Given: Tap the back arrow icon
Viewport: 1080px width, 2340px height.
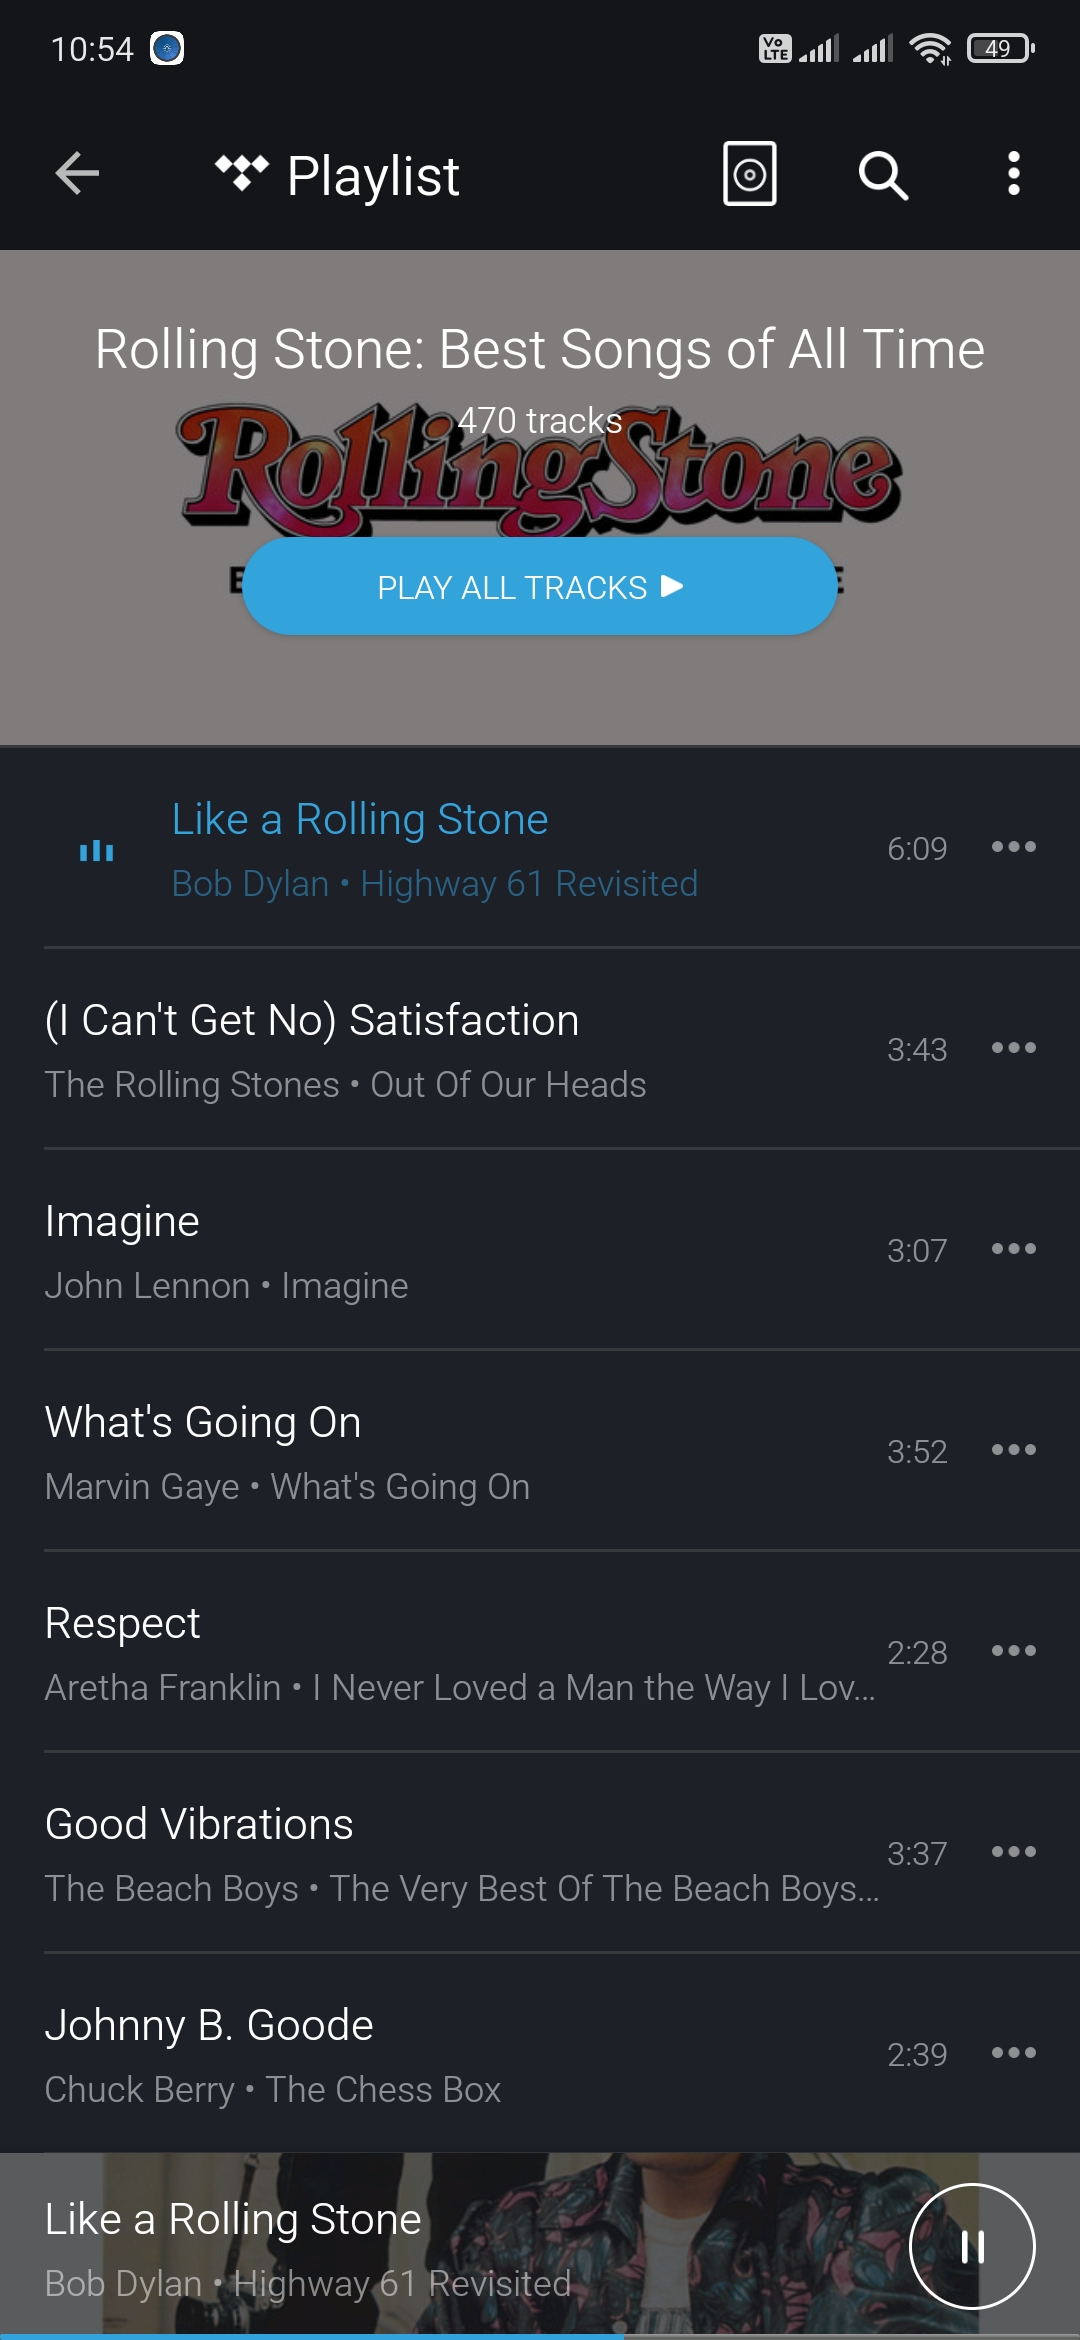Looking at the screenshot, I should [77, 174].
